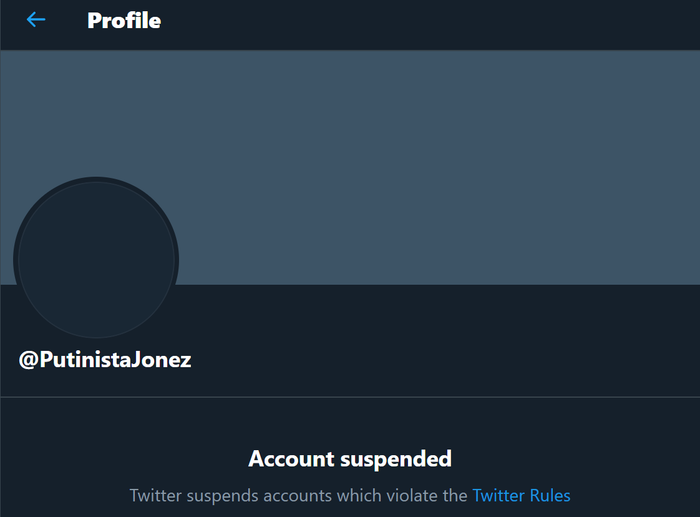
Task: Click the word 'Profile' in top bar
Action: click(124, 20)
